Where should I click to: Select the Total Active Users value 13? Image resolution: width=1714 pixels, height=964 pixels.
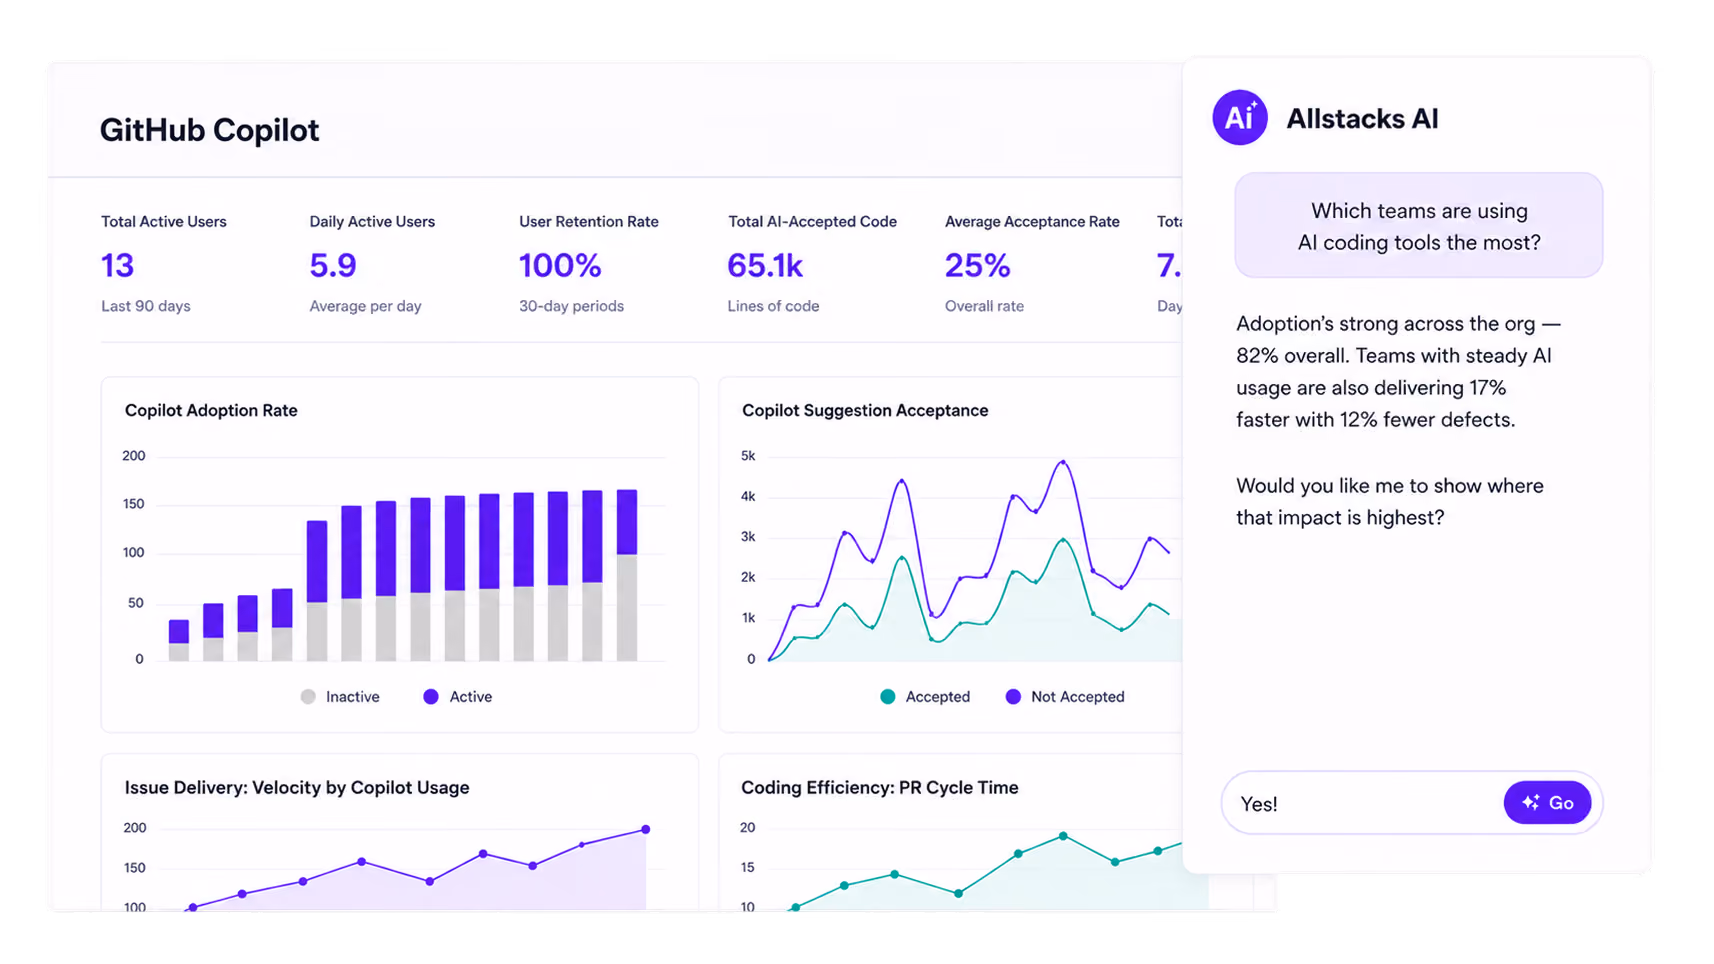(x=117, y=265)
